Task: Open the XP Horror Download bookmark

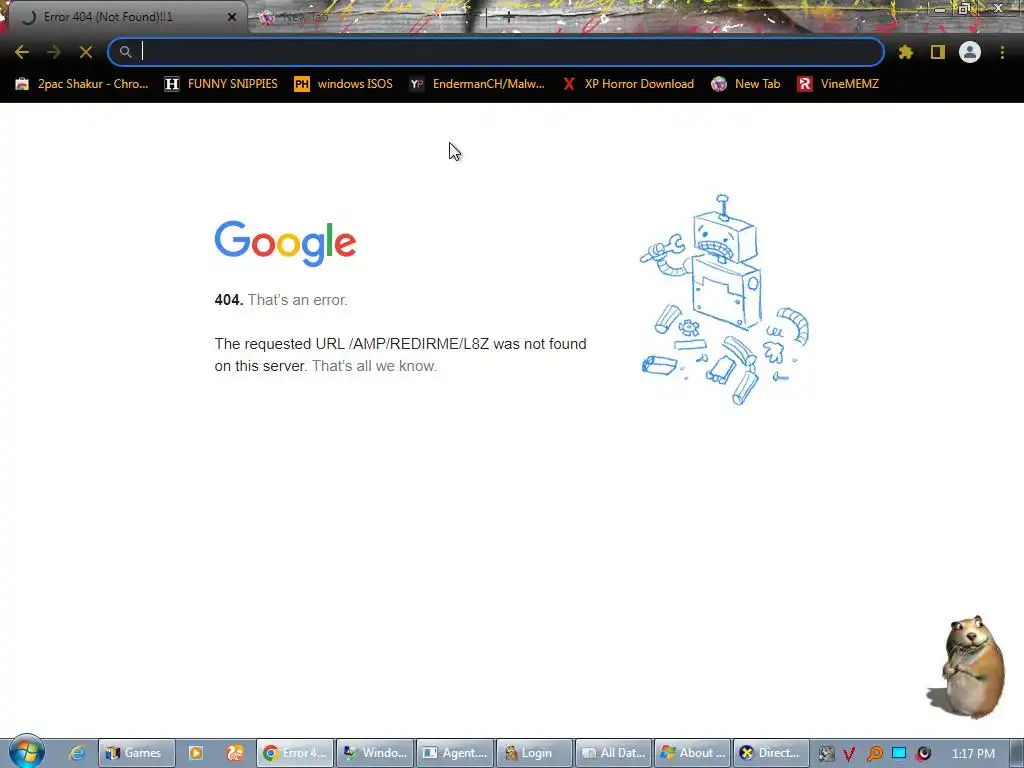Action: tap(628, 84)
